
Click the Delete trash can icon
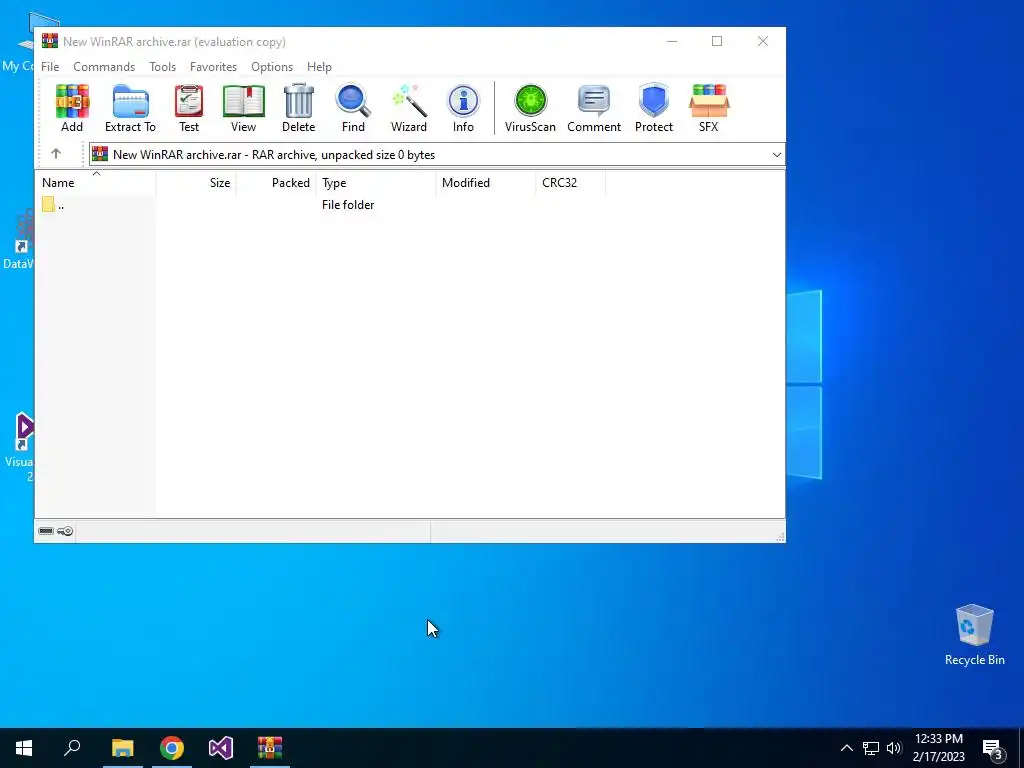(x=298, y=108)
